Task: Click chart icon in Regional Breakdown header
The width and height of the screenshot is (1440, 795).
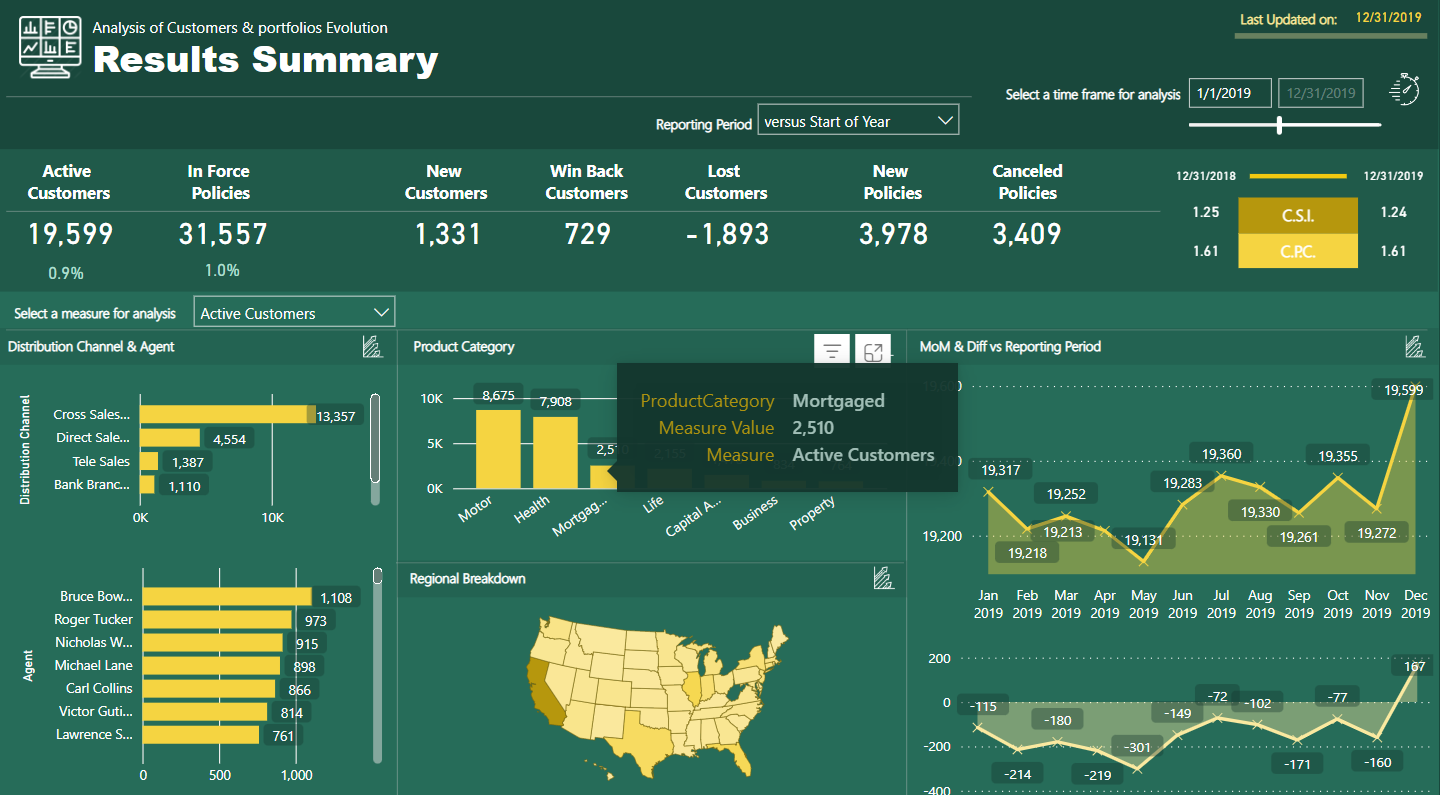Action: 882,578
